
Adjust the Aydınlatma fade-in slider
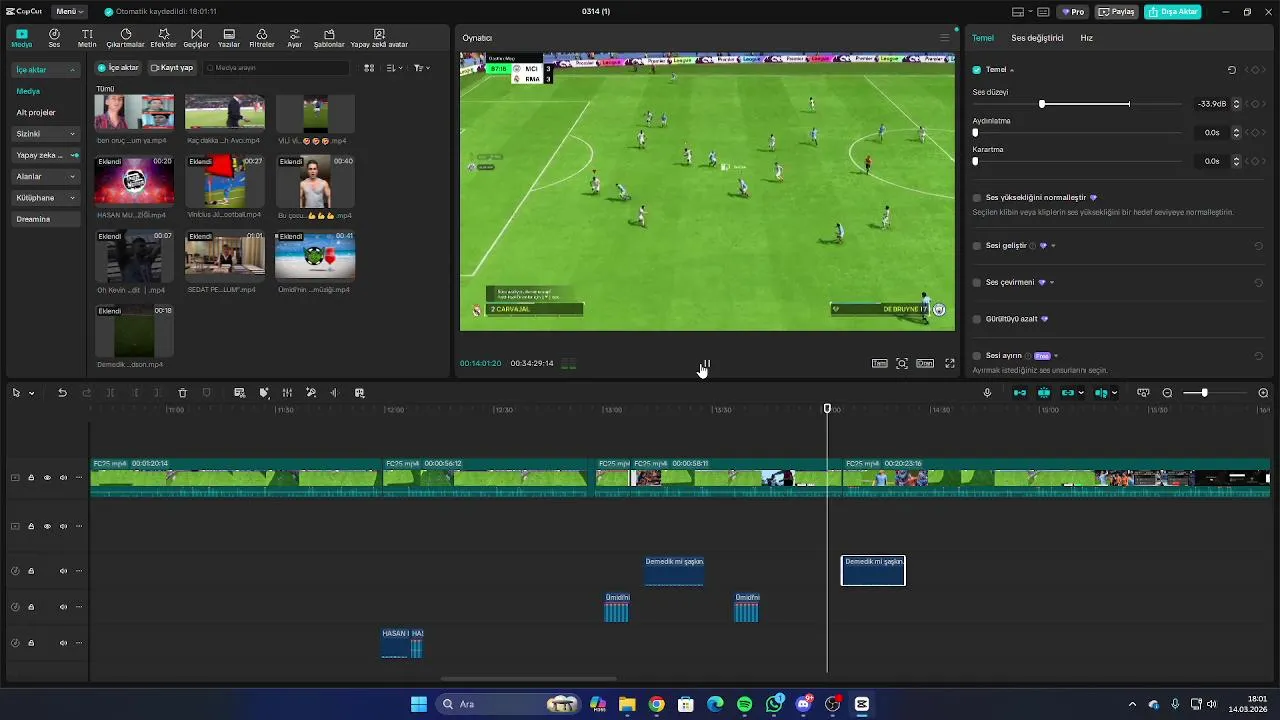(x=1078, y=132)
